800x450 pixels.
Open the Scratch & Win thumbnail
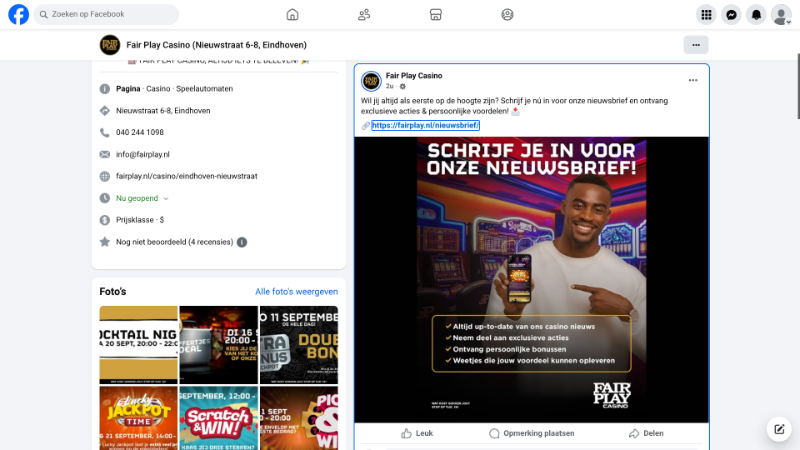(218, 418)
